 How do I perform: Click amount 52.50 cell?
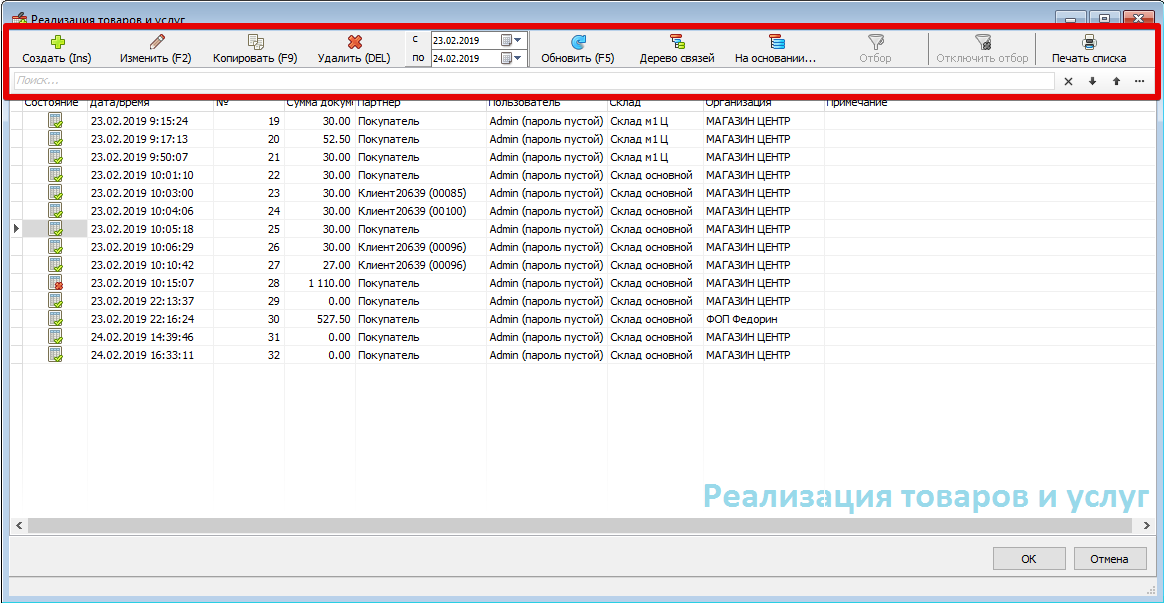tap(320, 139)
